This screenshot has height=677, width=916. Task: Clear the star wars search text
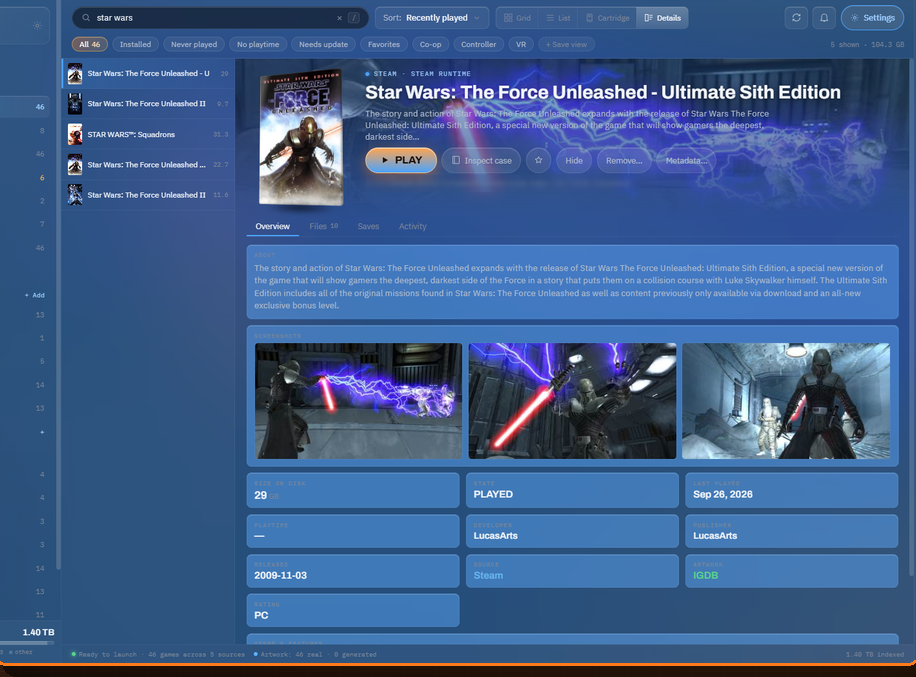339,18
